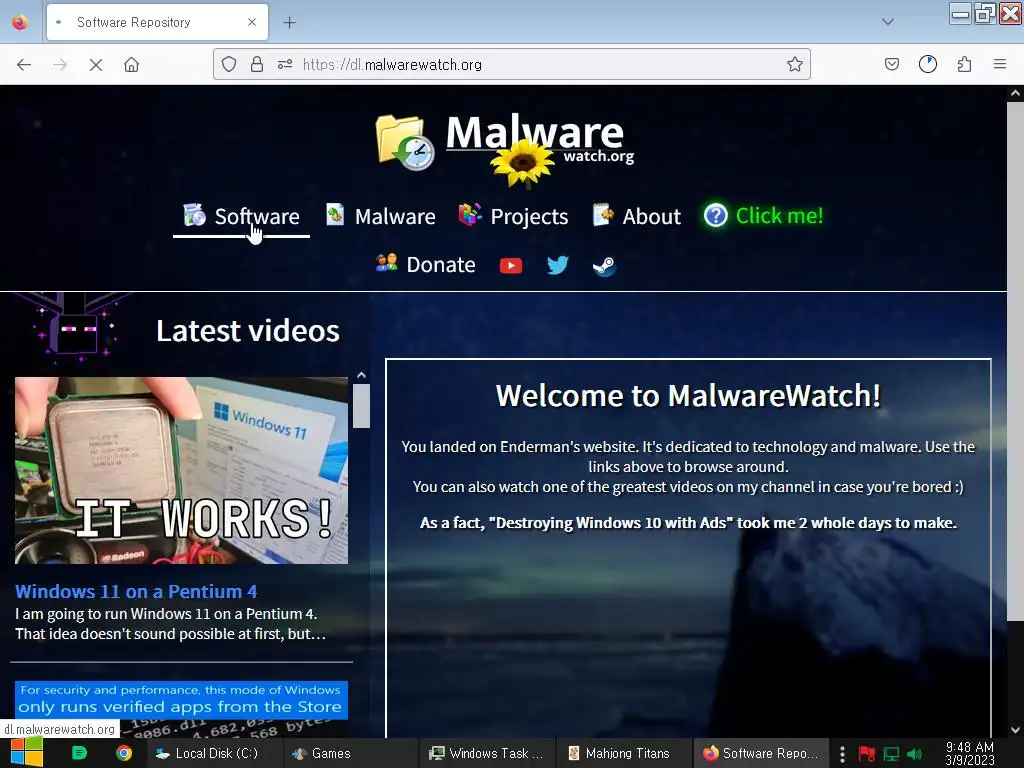Click the Enderman character icon
Image resolution: width=1024 pixels, height=768 pixels.
[x=75, y=328]
